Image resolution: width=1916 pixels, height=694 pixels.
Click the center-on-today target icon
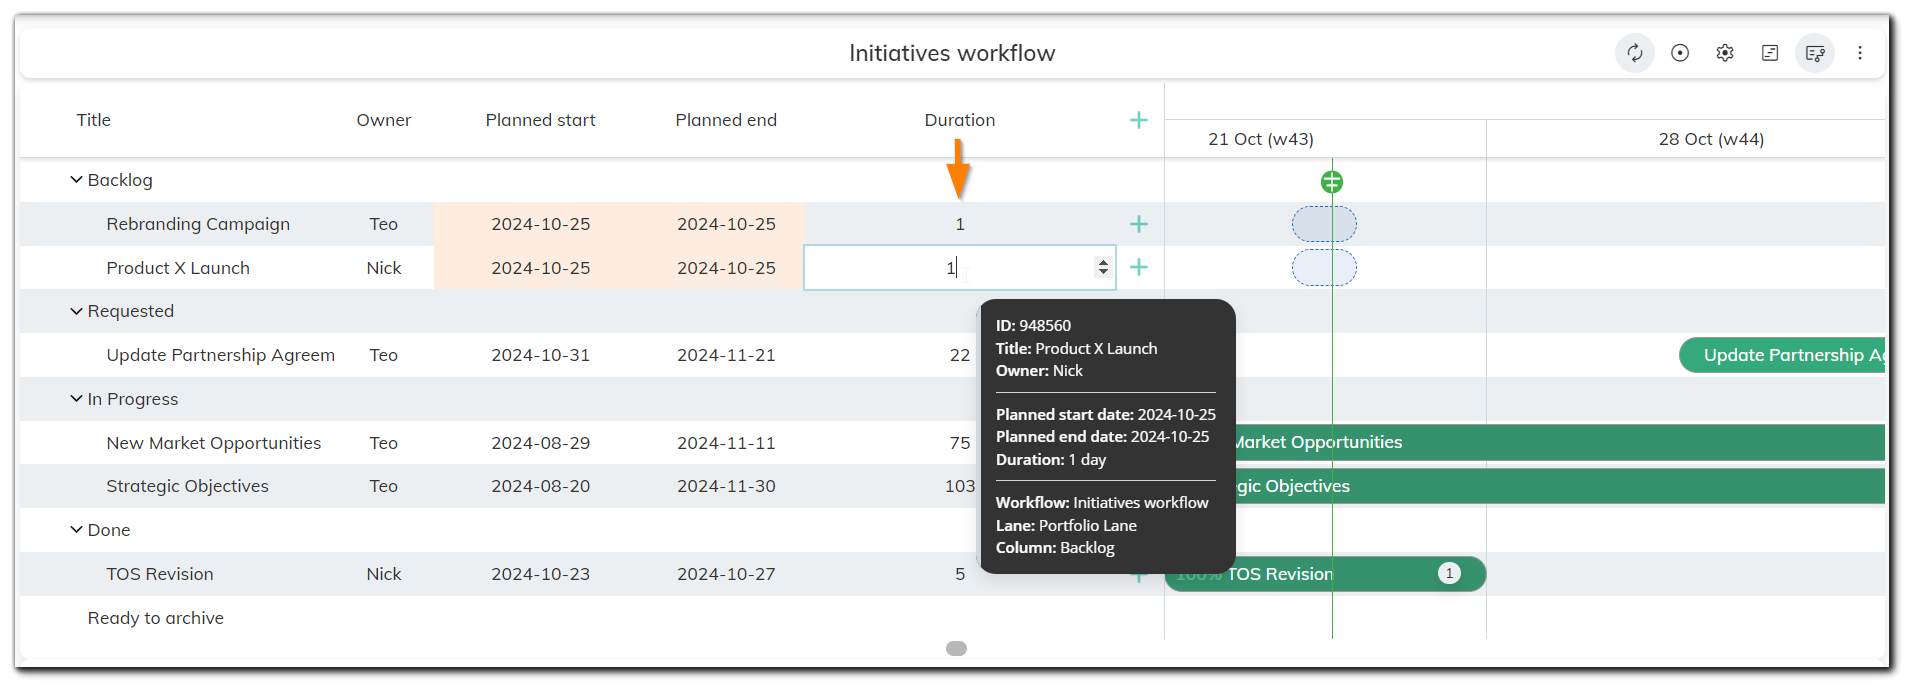click(x=1680, y=53)
